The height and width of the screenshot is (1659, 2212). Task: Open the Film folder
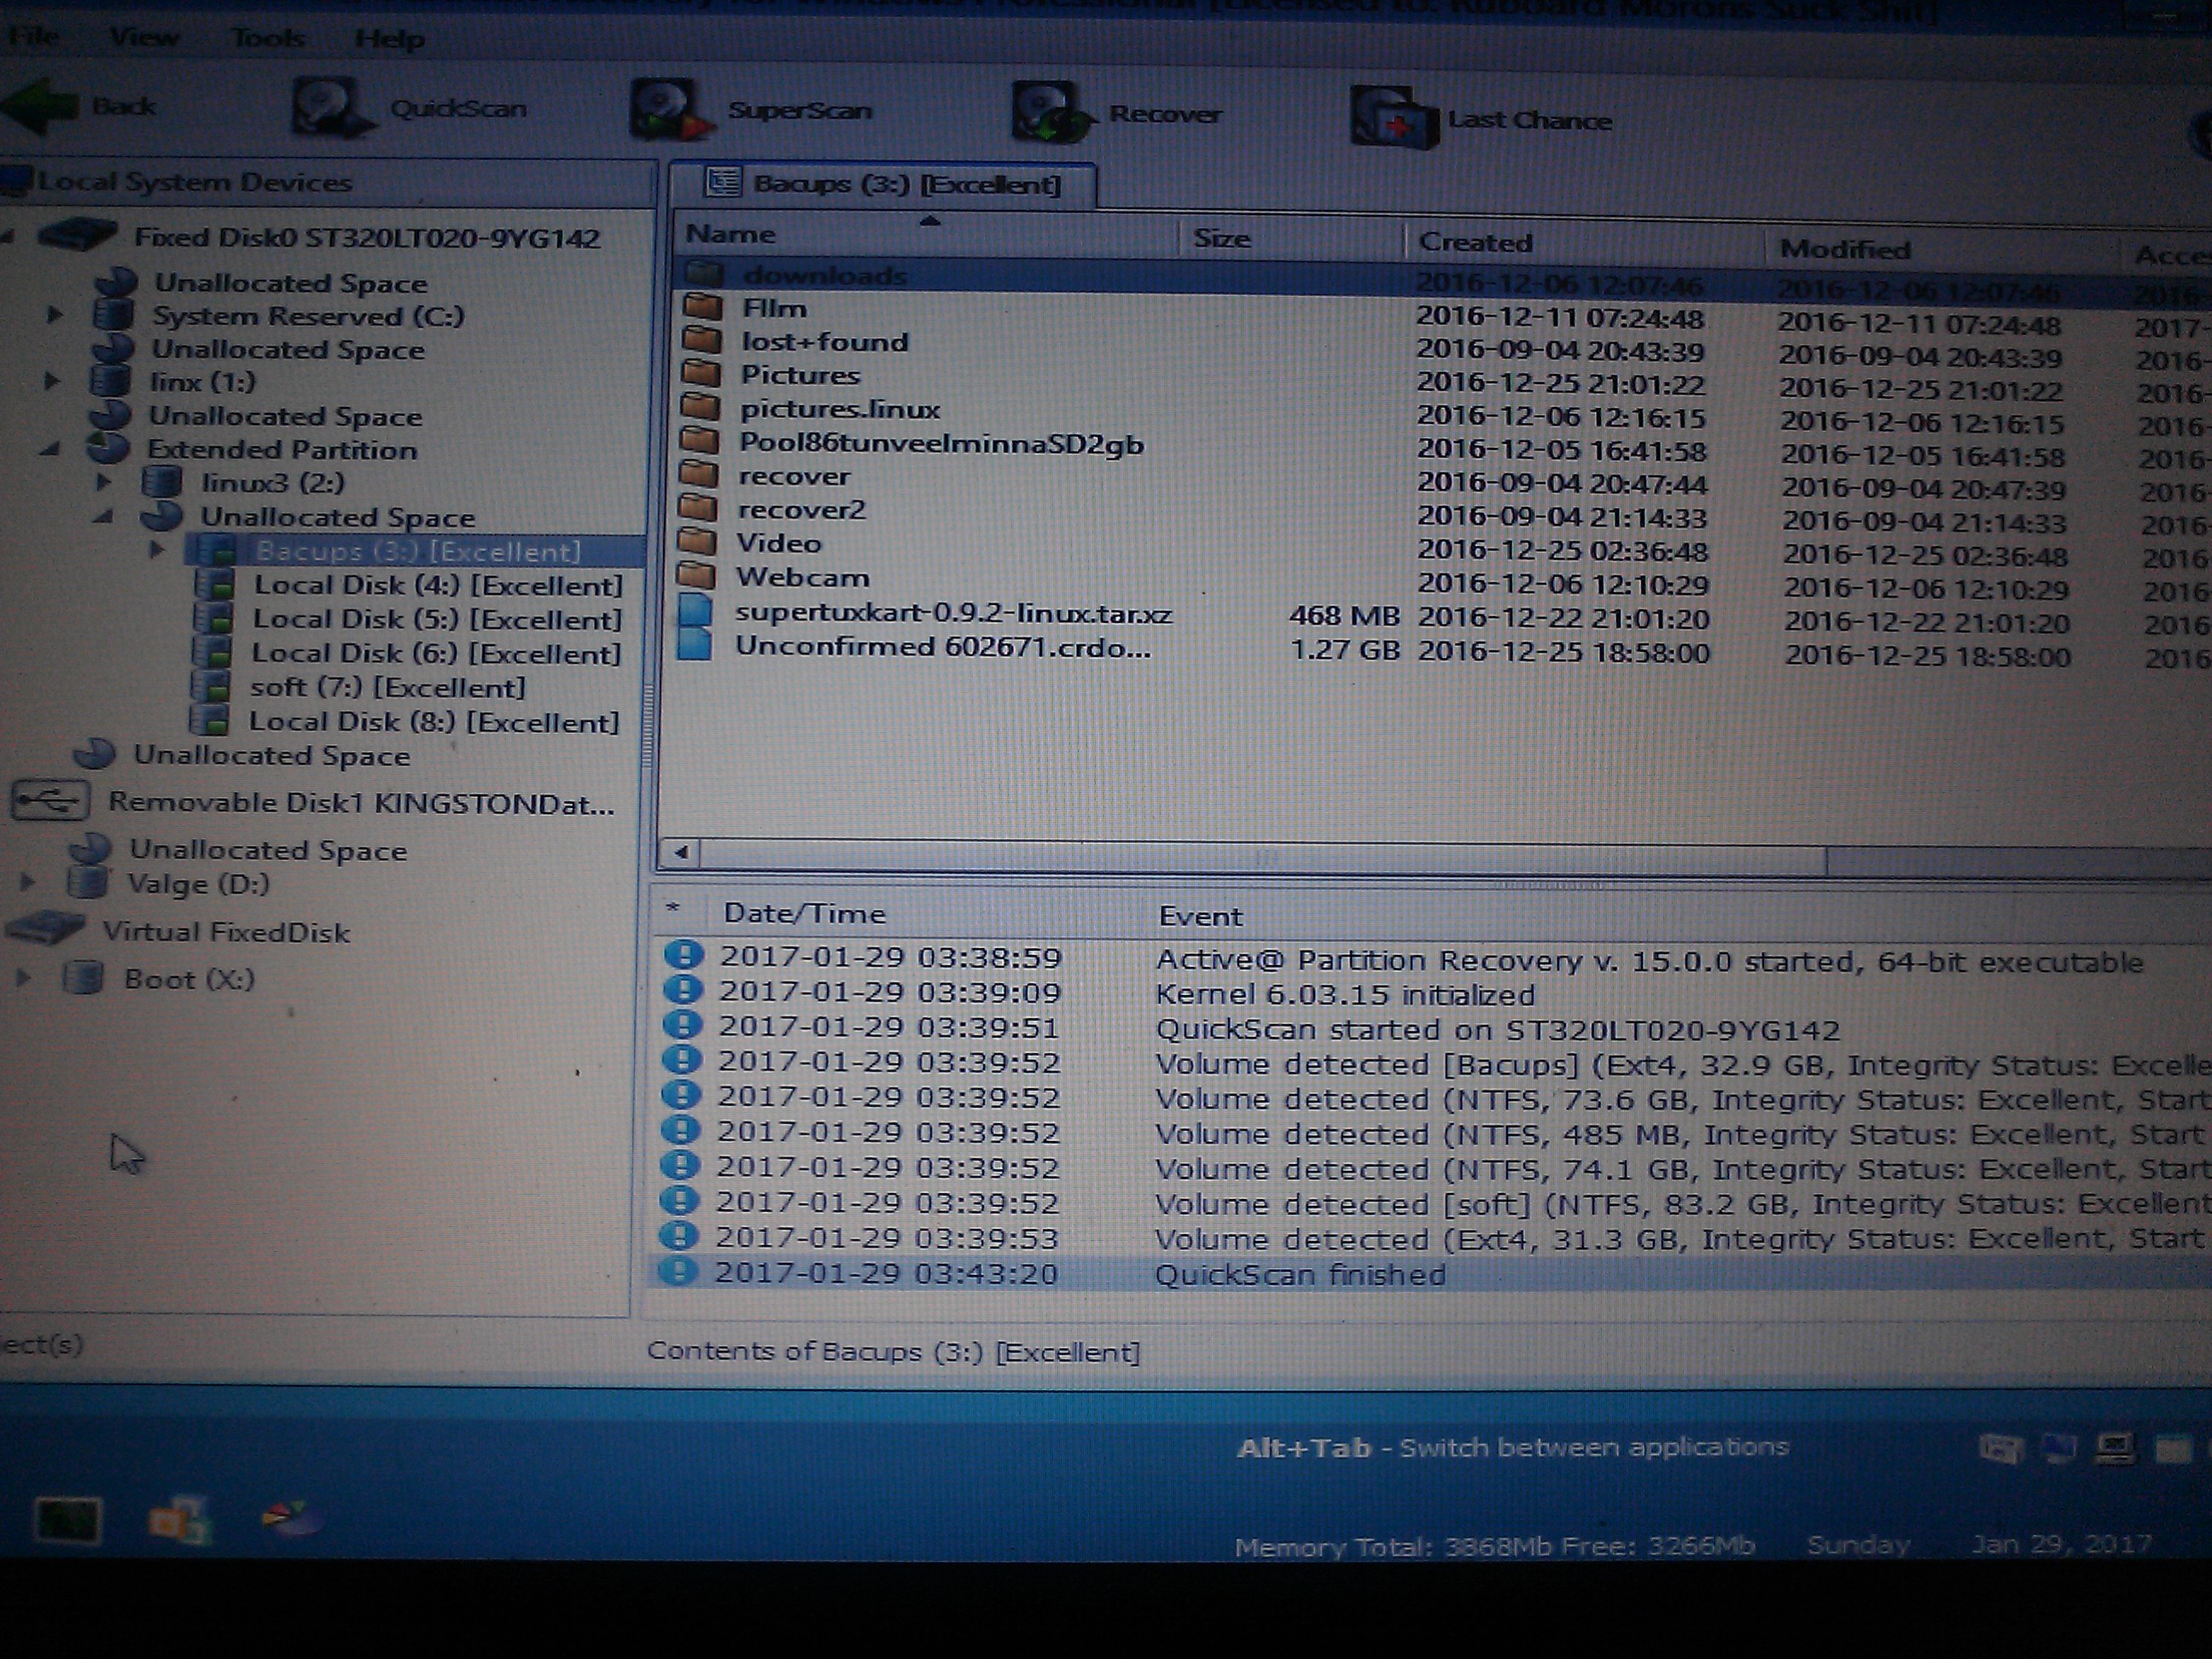774,308
